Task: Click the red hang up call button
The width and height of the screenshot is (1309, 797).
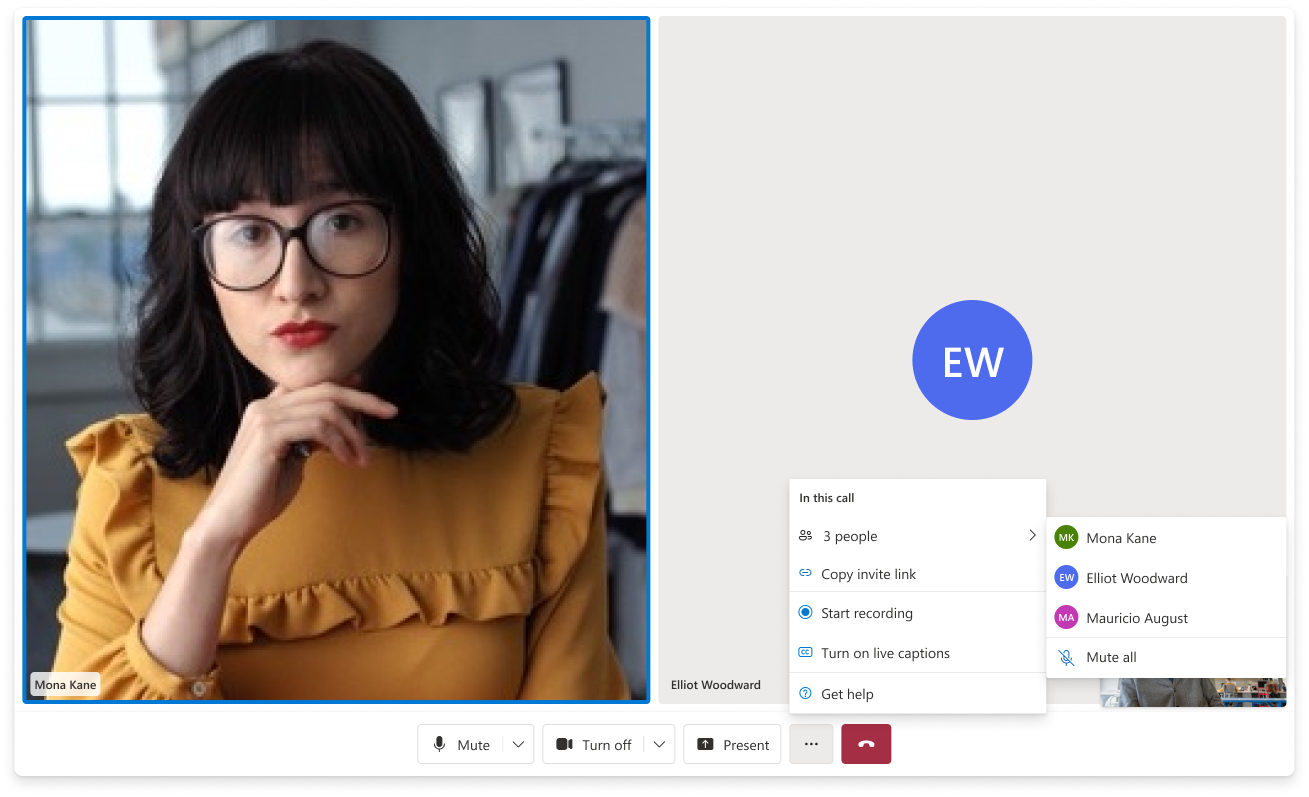Action: [866, 744]
